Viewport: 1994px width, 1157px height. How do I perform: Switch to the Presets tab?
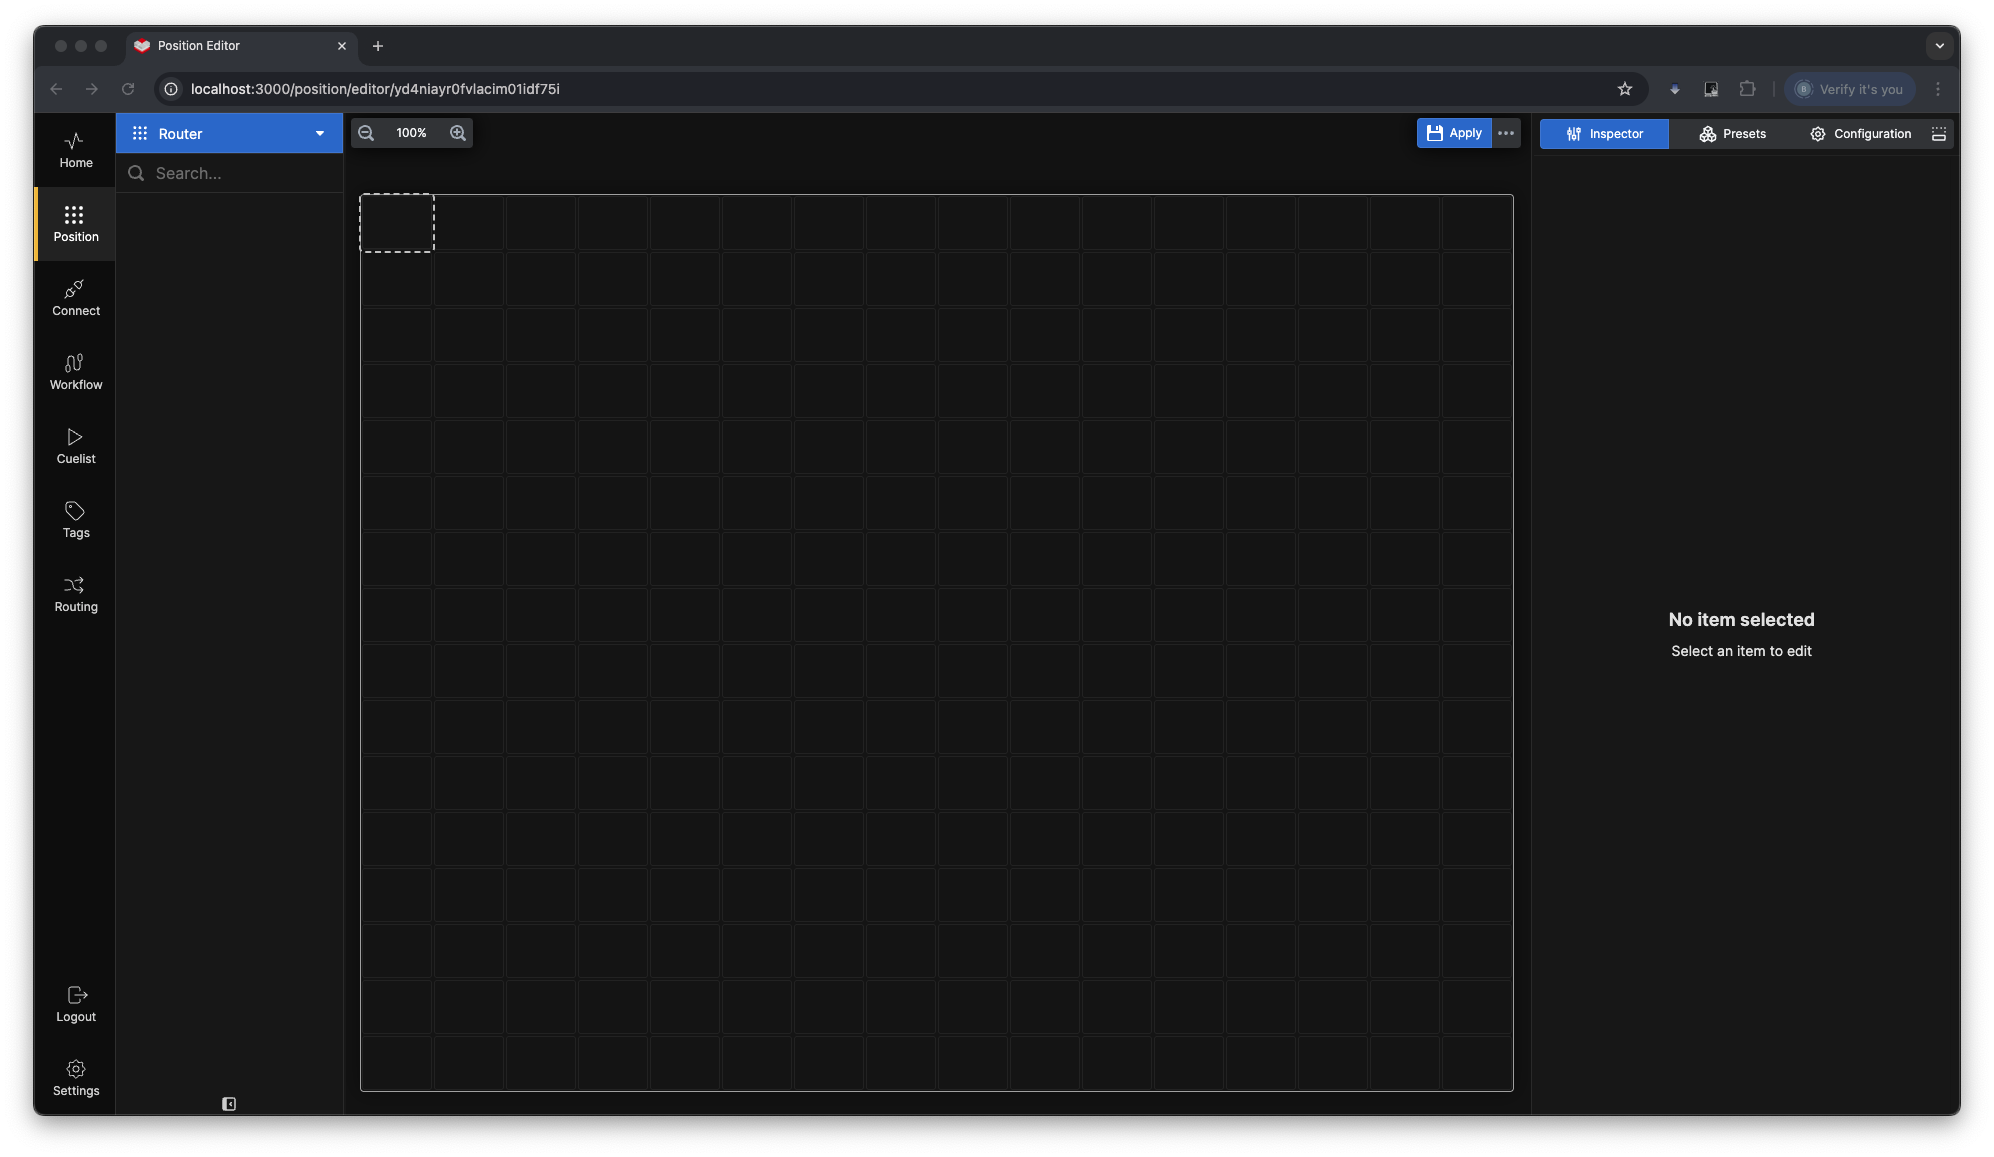point(1732,134)
